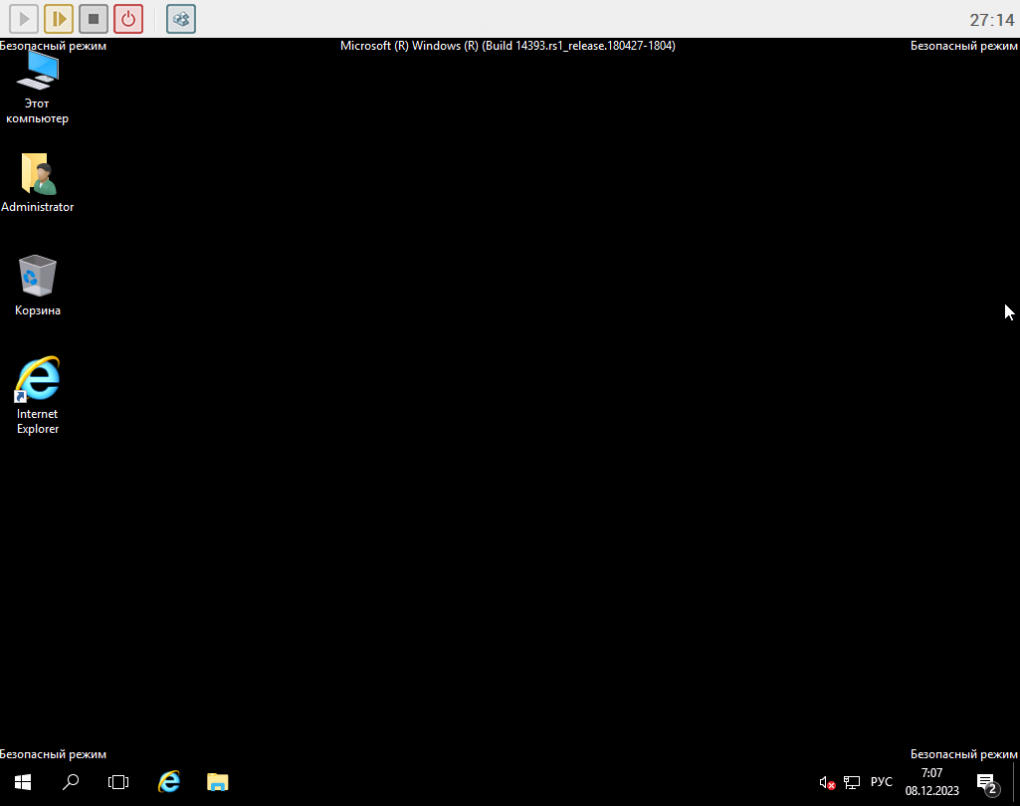1020x806 pixels.
Task: Open File Explorer from the taskbar
Action: 217,782
